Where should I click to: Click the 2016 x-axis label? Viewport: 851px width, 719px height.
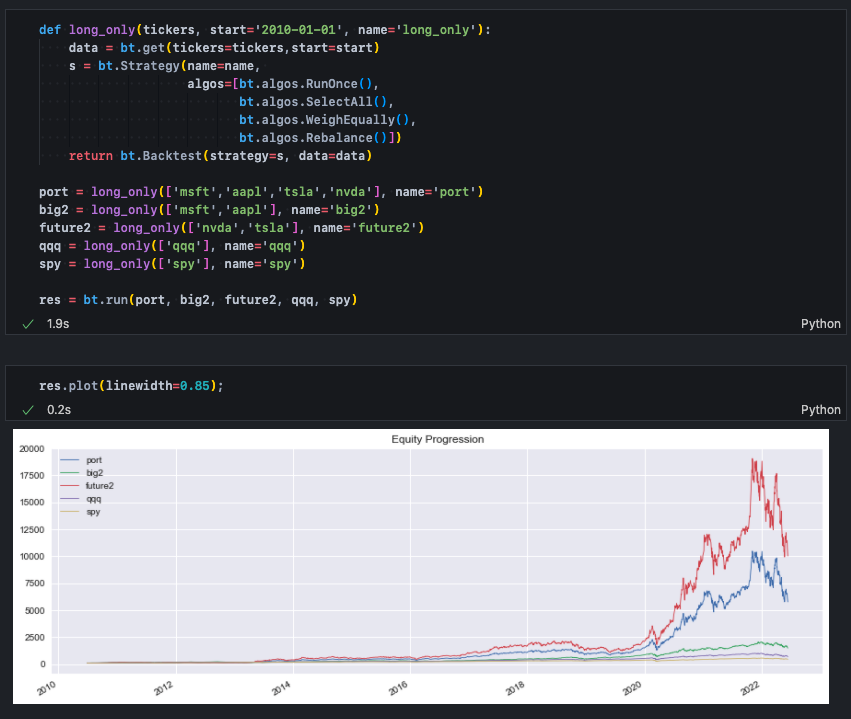coord(398,688)
